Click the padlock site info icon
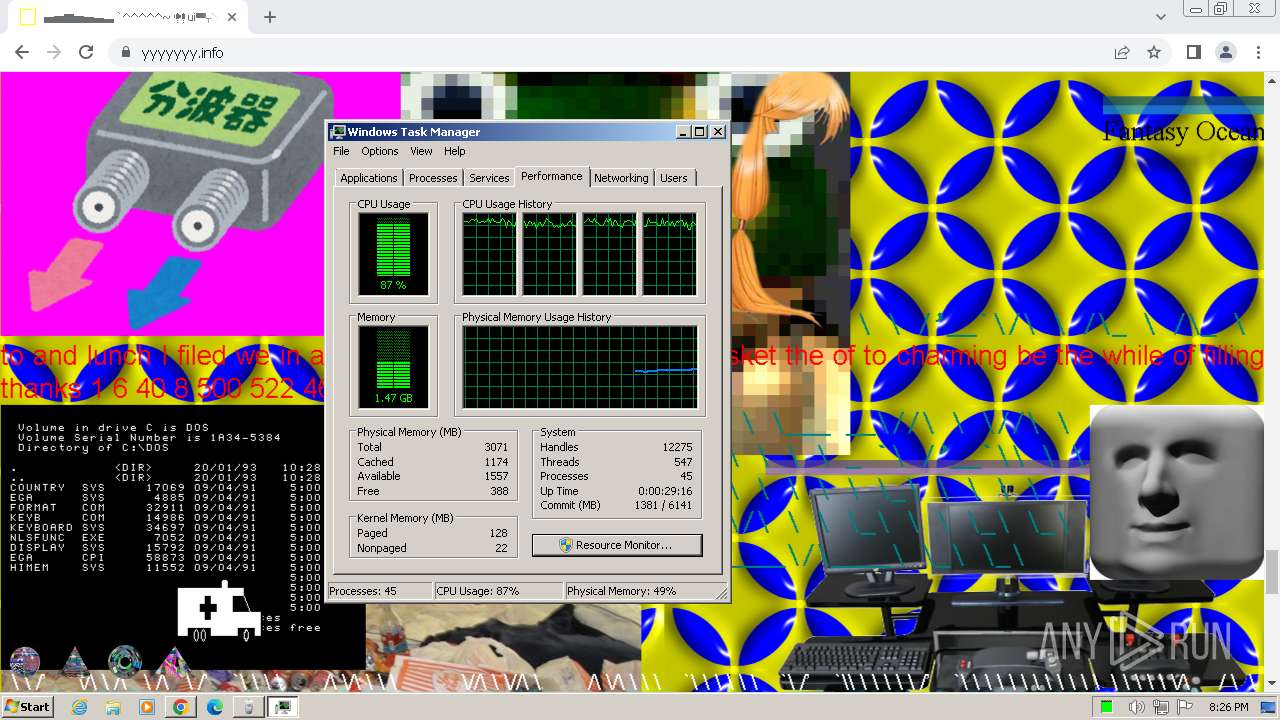 point(125,52)
